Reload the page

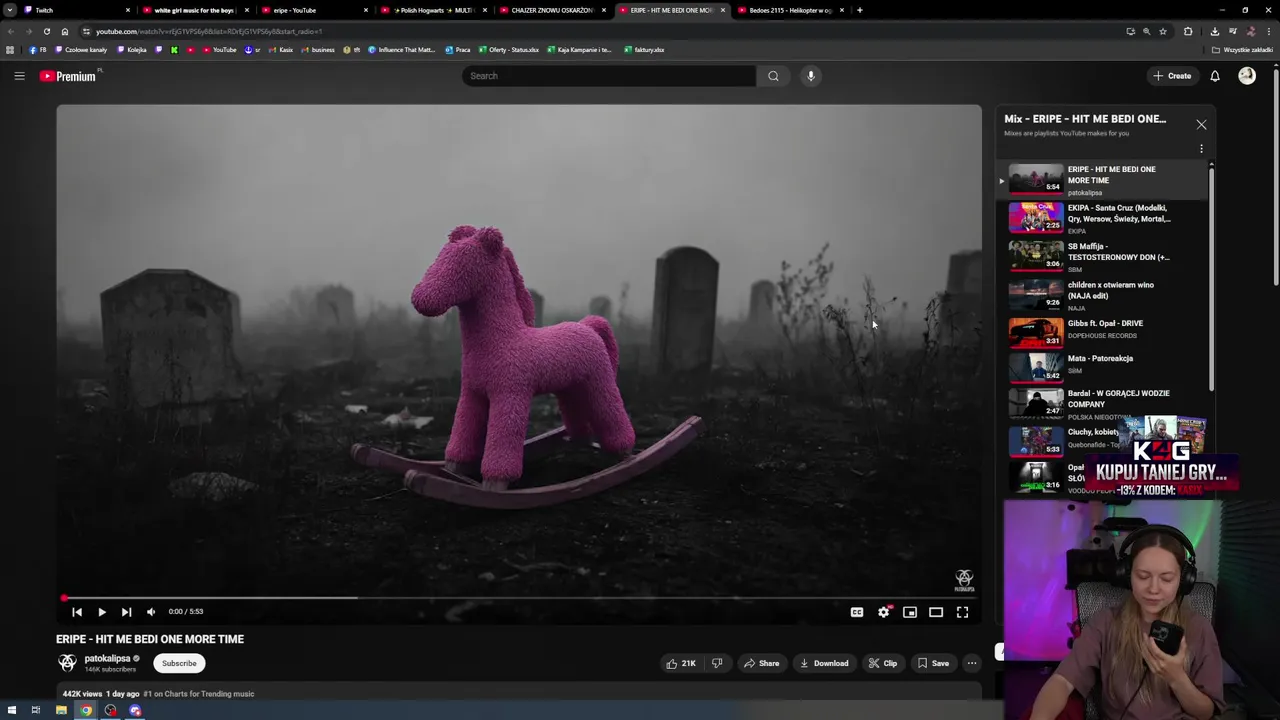[x=47, y=31]
